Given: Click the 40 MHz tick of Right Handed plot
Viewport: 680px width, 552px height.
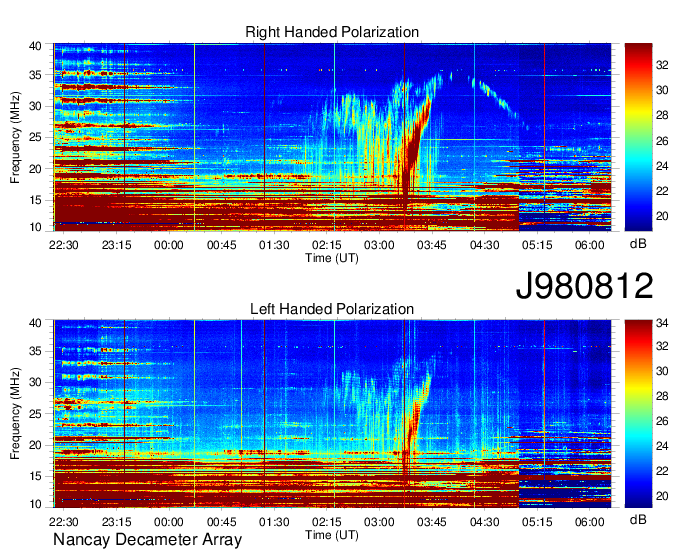Looking at the screenshot, I should tap(36, 46).
